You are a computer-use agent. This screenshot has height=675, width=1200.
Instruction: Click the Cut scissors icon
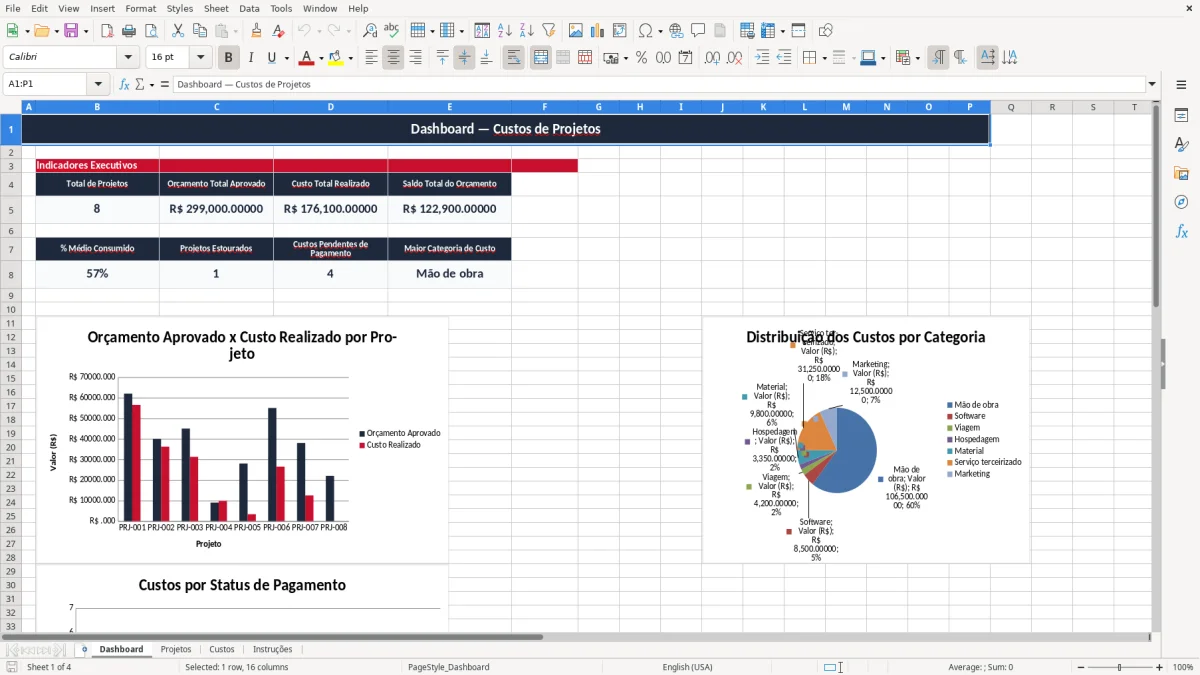pyautogui.click(x=177, y=31)
